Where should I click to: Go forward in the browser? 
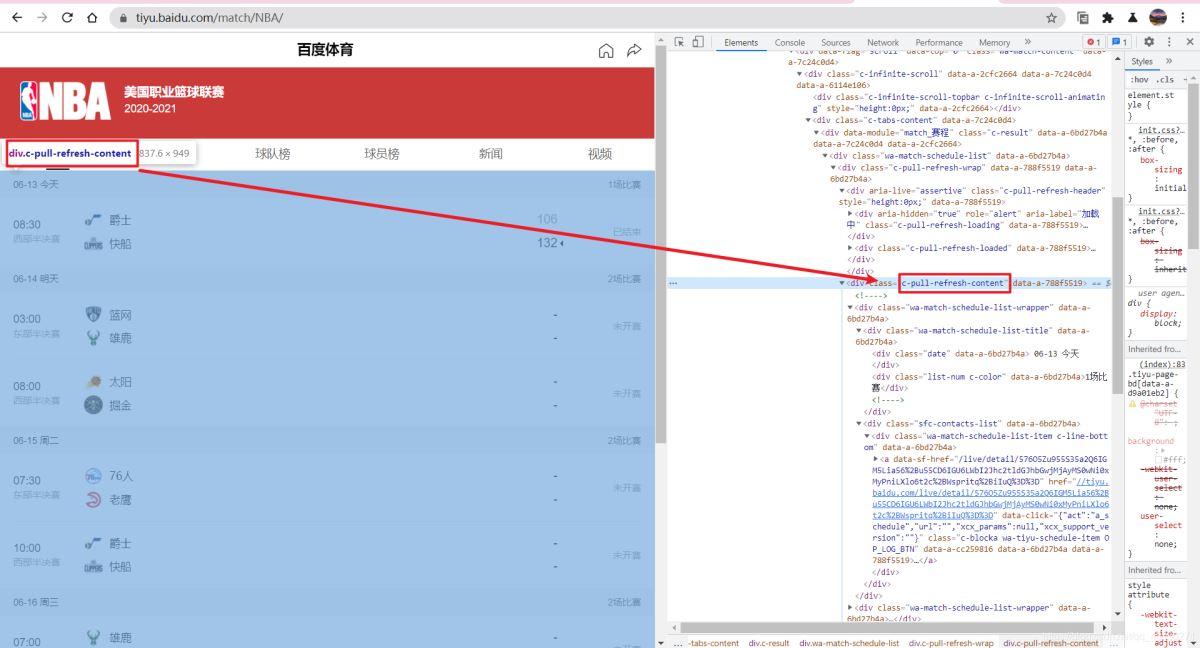pos(42,18)
